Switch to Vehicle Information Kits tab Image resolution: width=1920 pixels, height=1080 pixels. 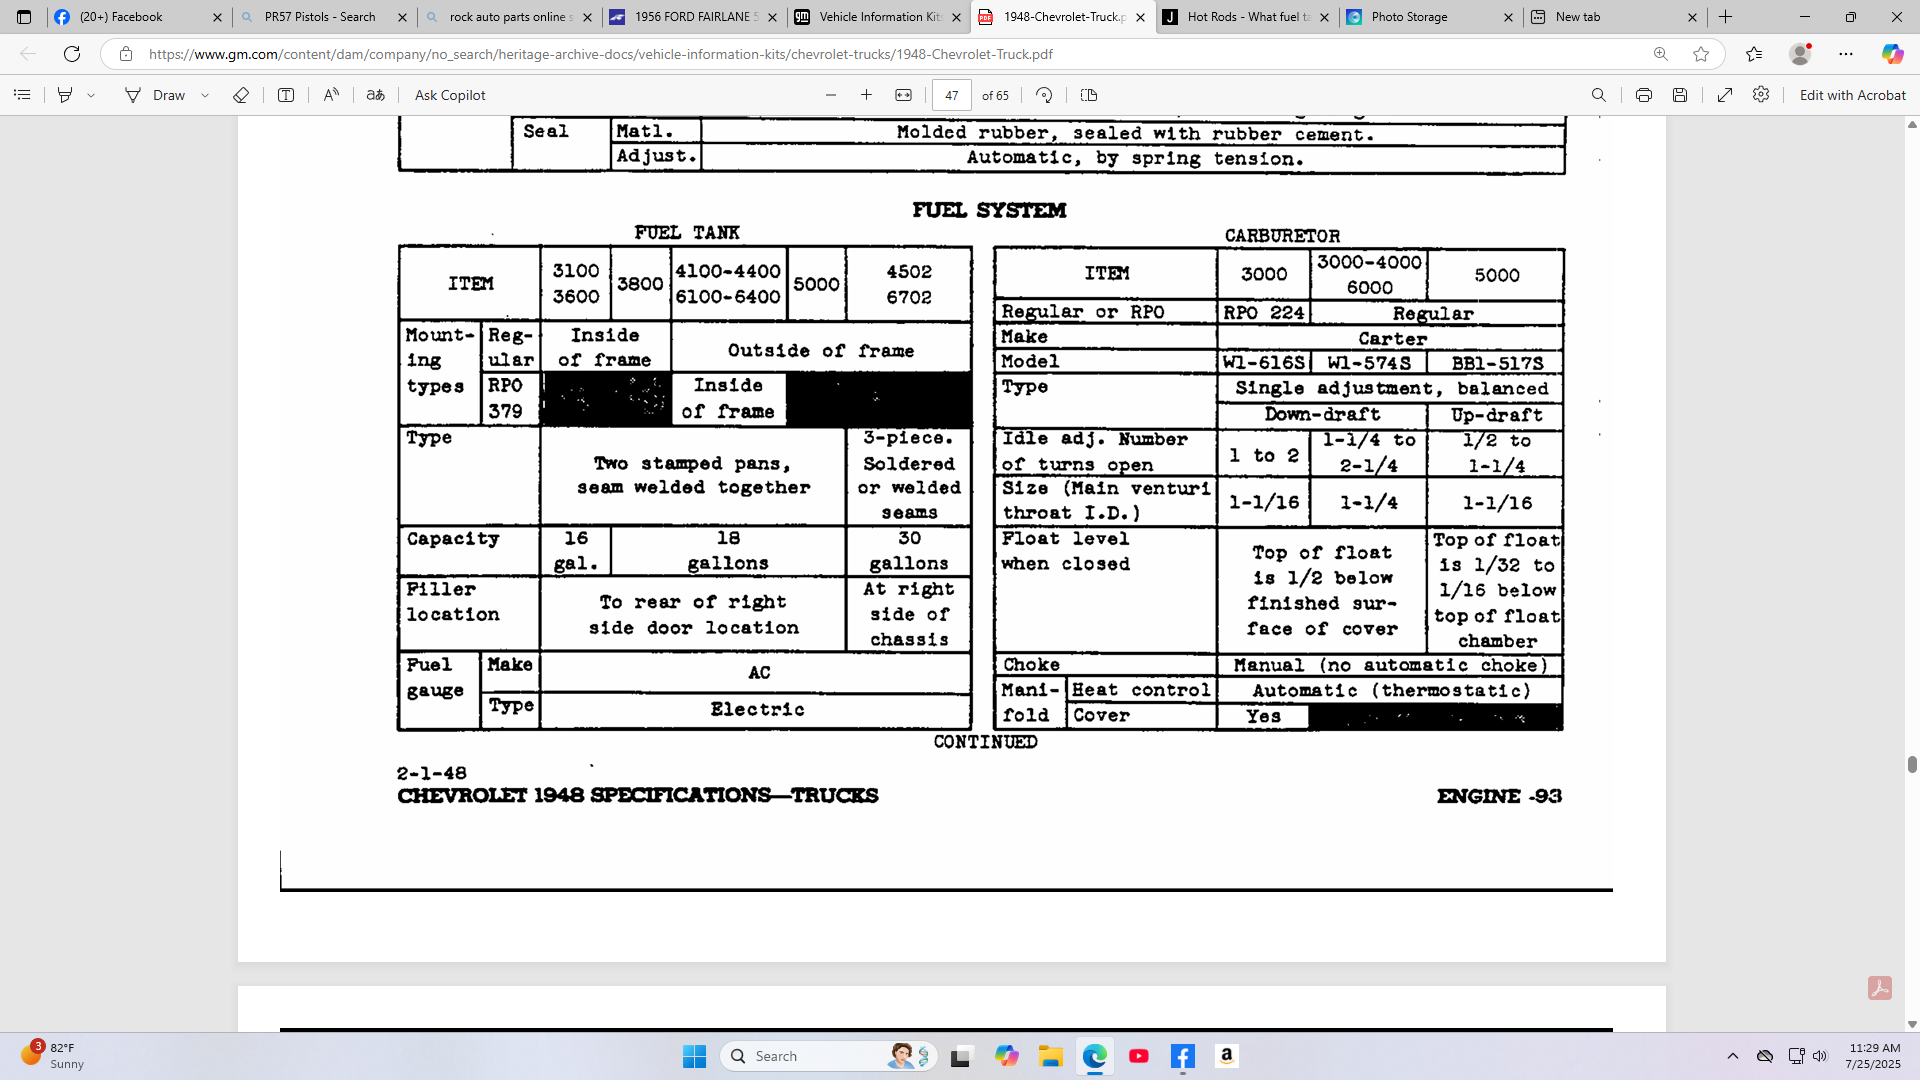coord(878,17)
